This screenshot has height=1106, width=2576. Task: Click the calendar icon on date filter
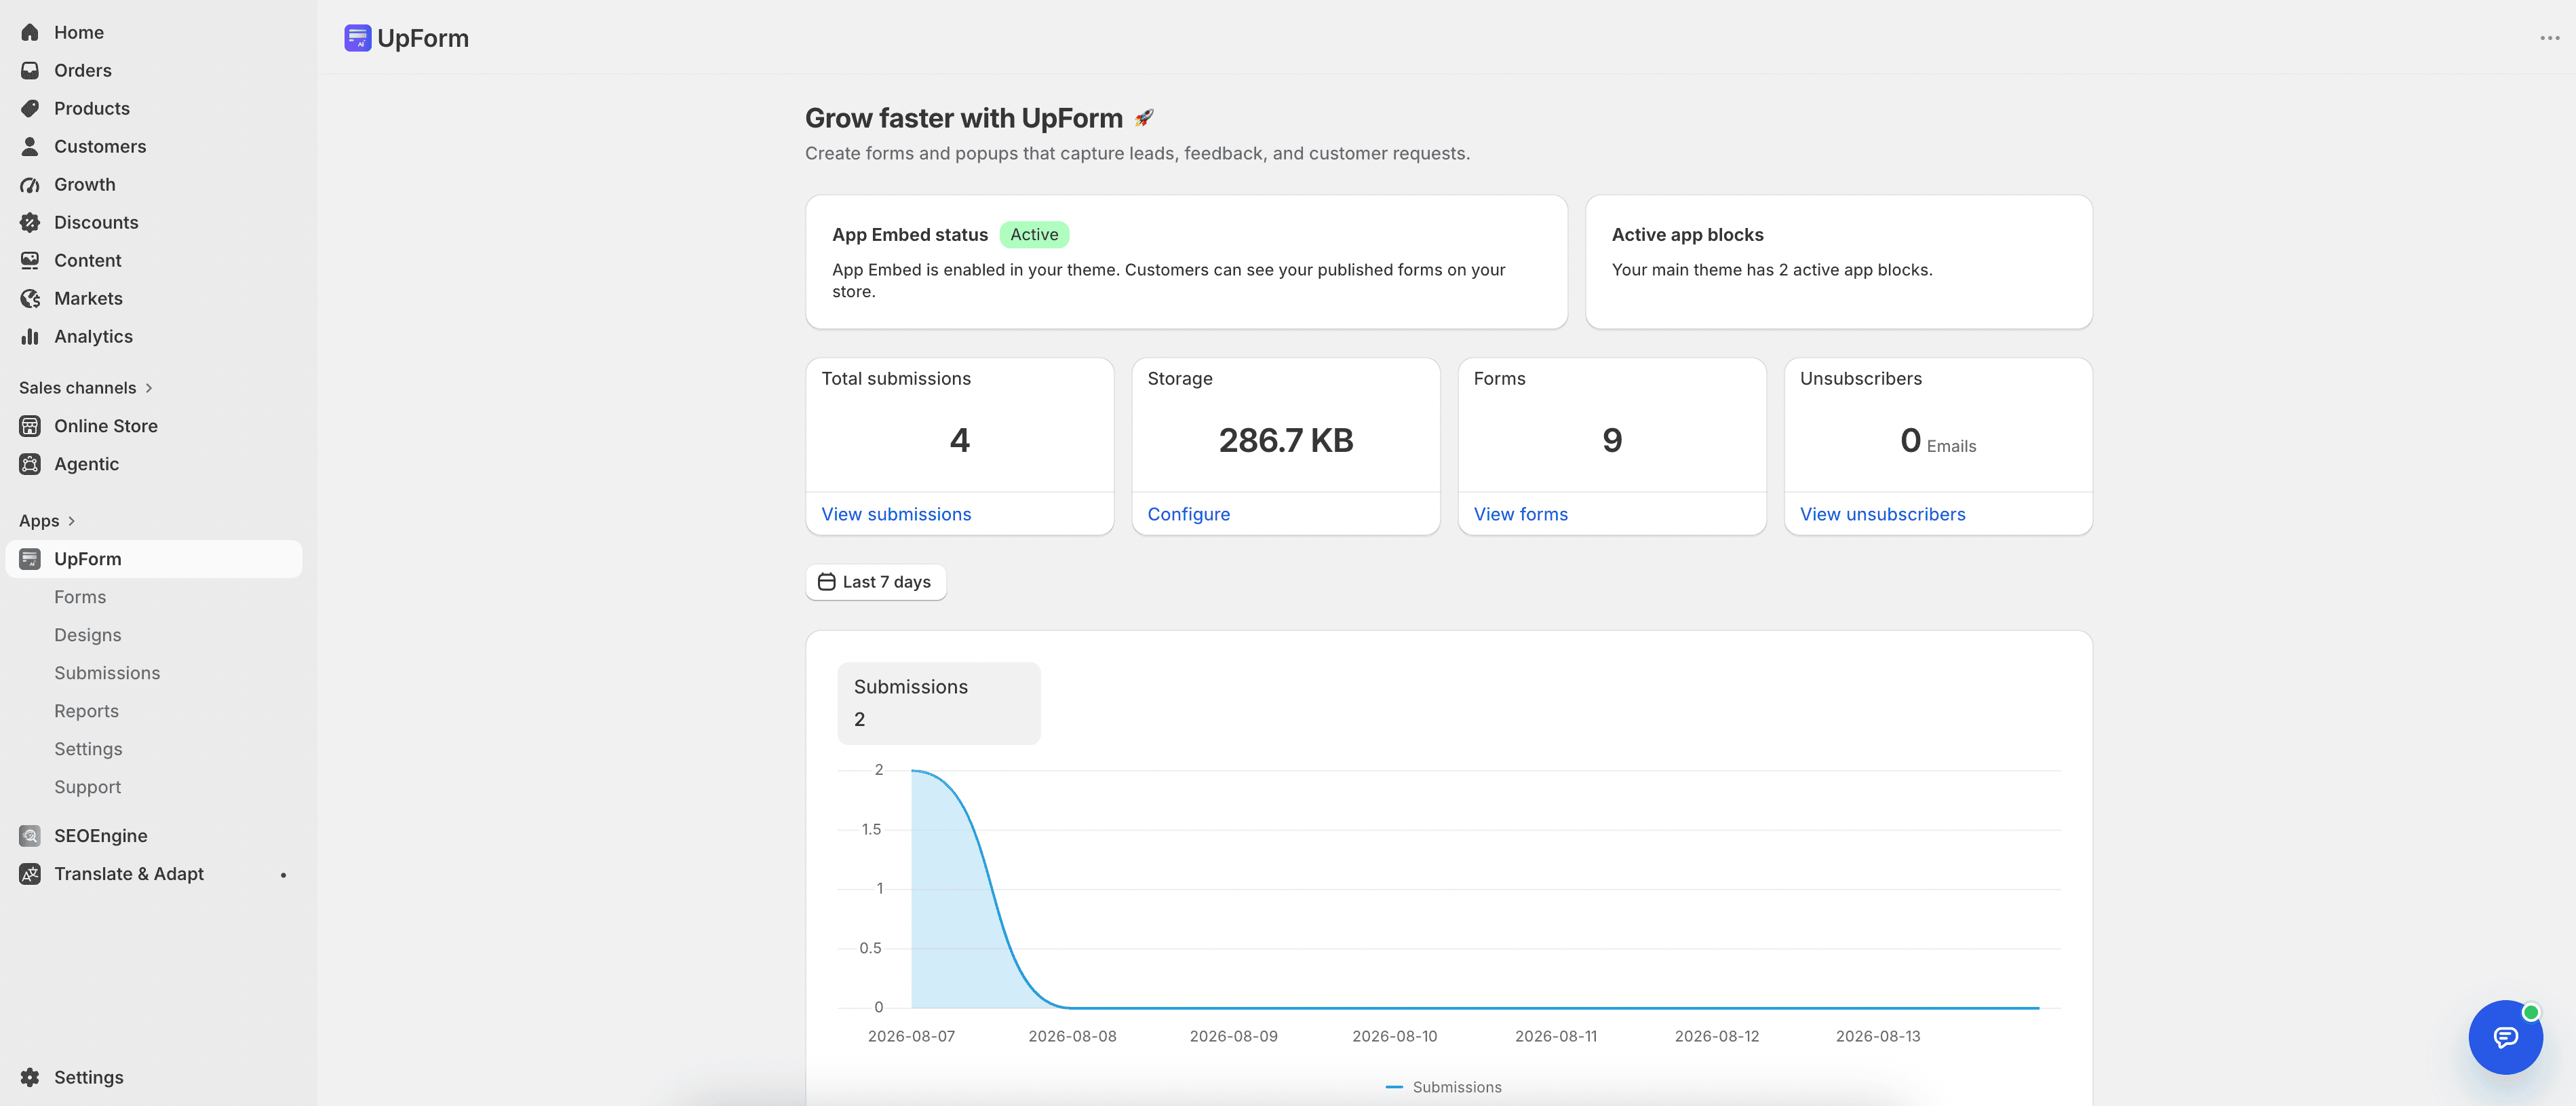[x=826, y=582]
